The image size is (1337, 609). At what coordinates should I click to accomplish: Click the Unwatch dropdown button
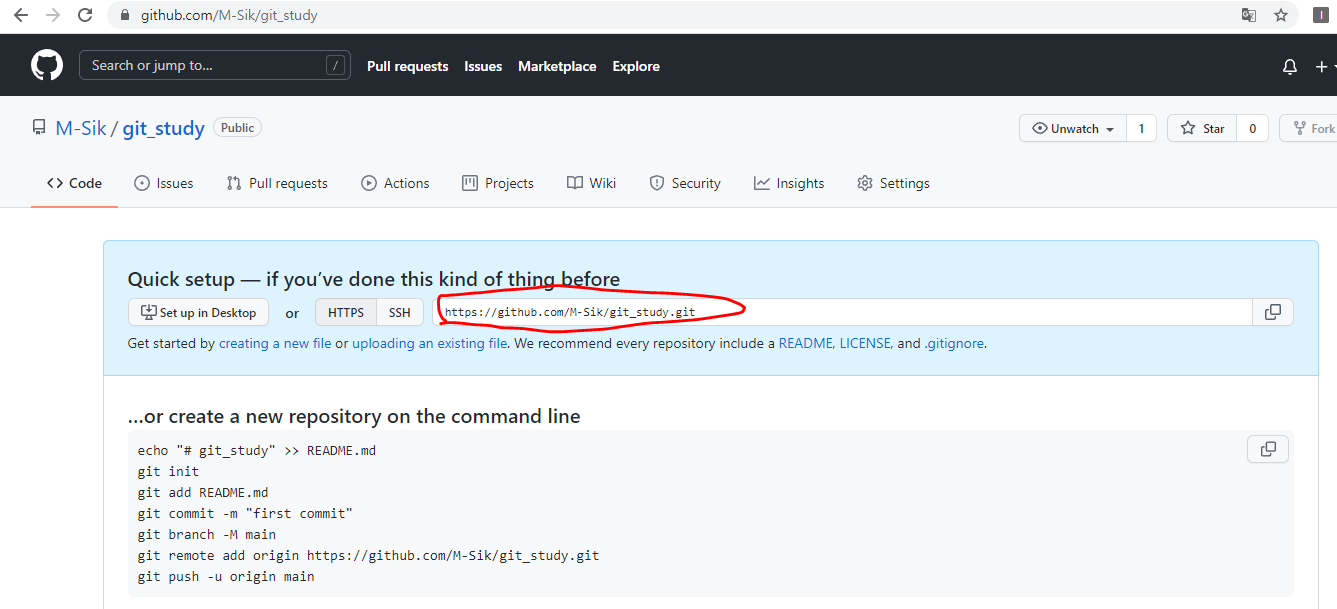1073,128
